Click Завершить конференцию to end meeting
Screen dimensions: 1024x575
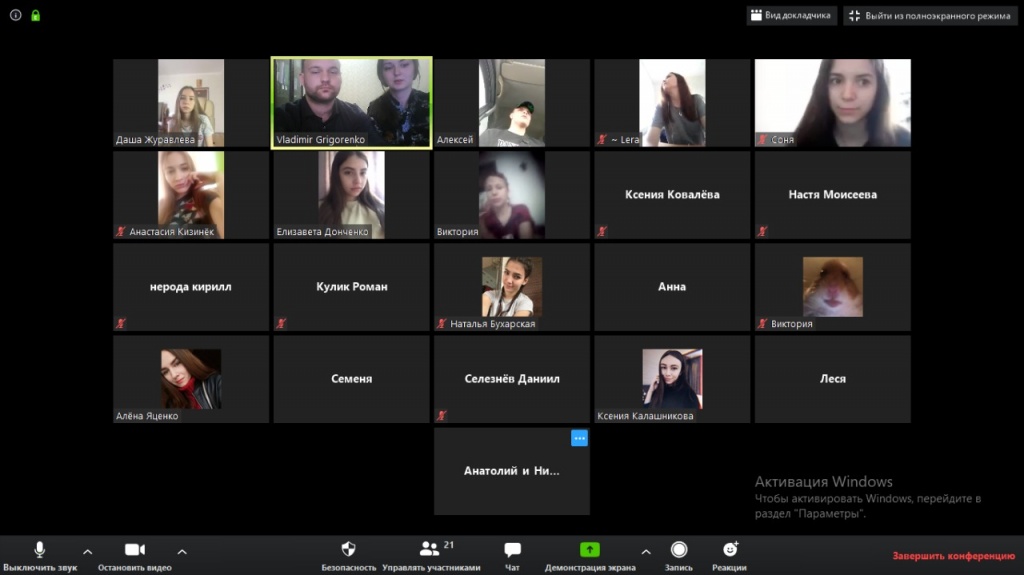953,556
